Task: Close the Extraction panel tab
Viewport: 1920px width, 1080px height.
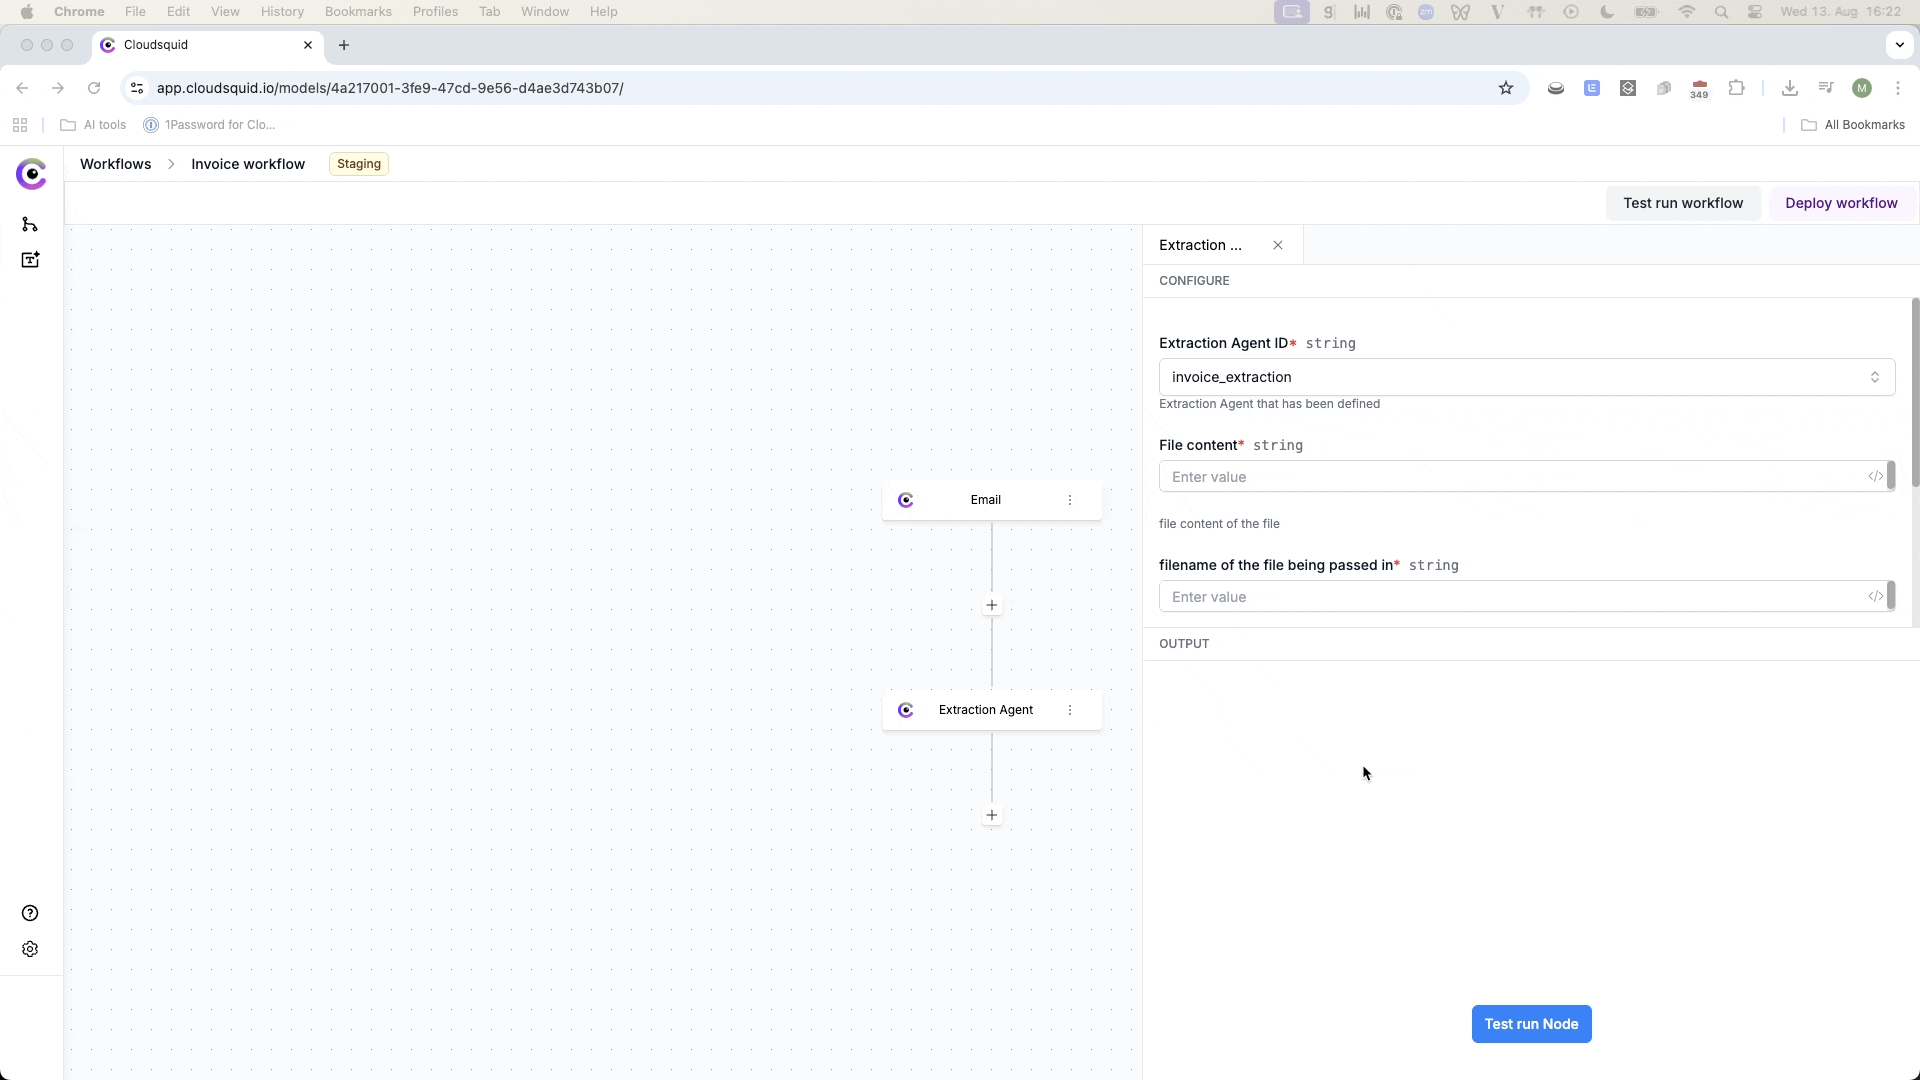Action: pyautogui.click(x=1278, y=245)
